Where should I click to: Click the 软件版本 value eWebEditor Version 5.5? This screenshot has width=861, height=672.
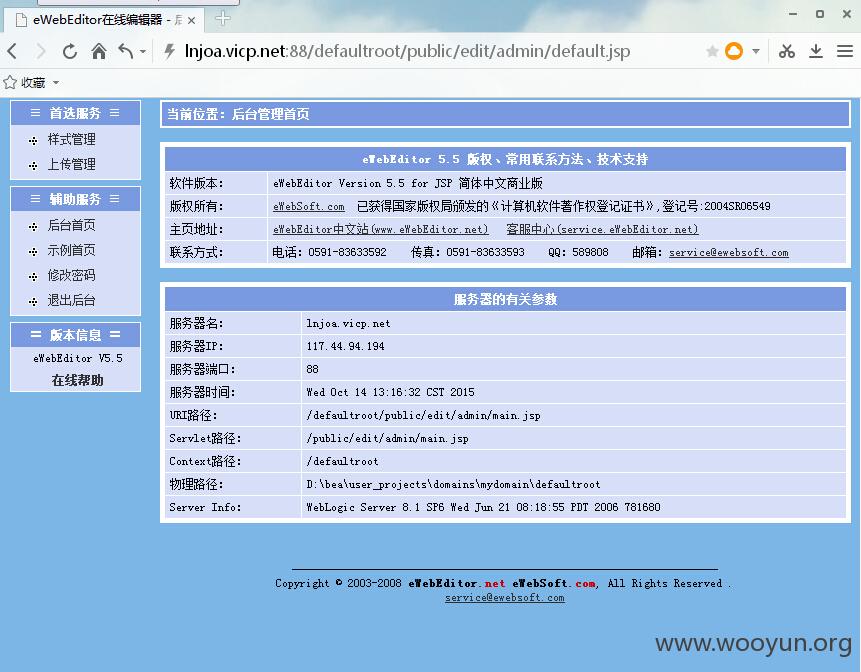(x=407, y=183)
